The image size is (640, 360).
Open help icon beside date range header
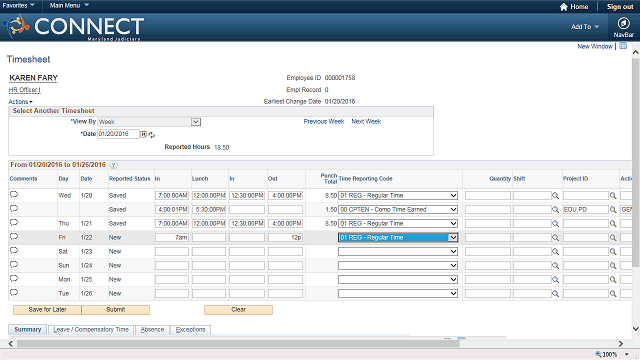pyautogui.click(x=114, y=165)
